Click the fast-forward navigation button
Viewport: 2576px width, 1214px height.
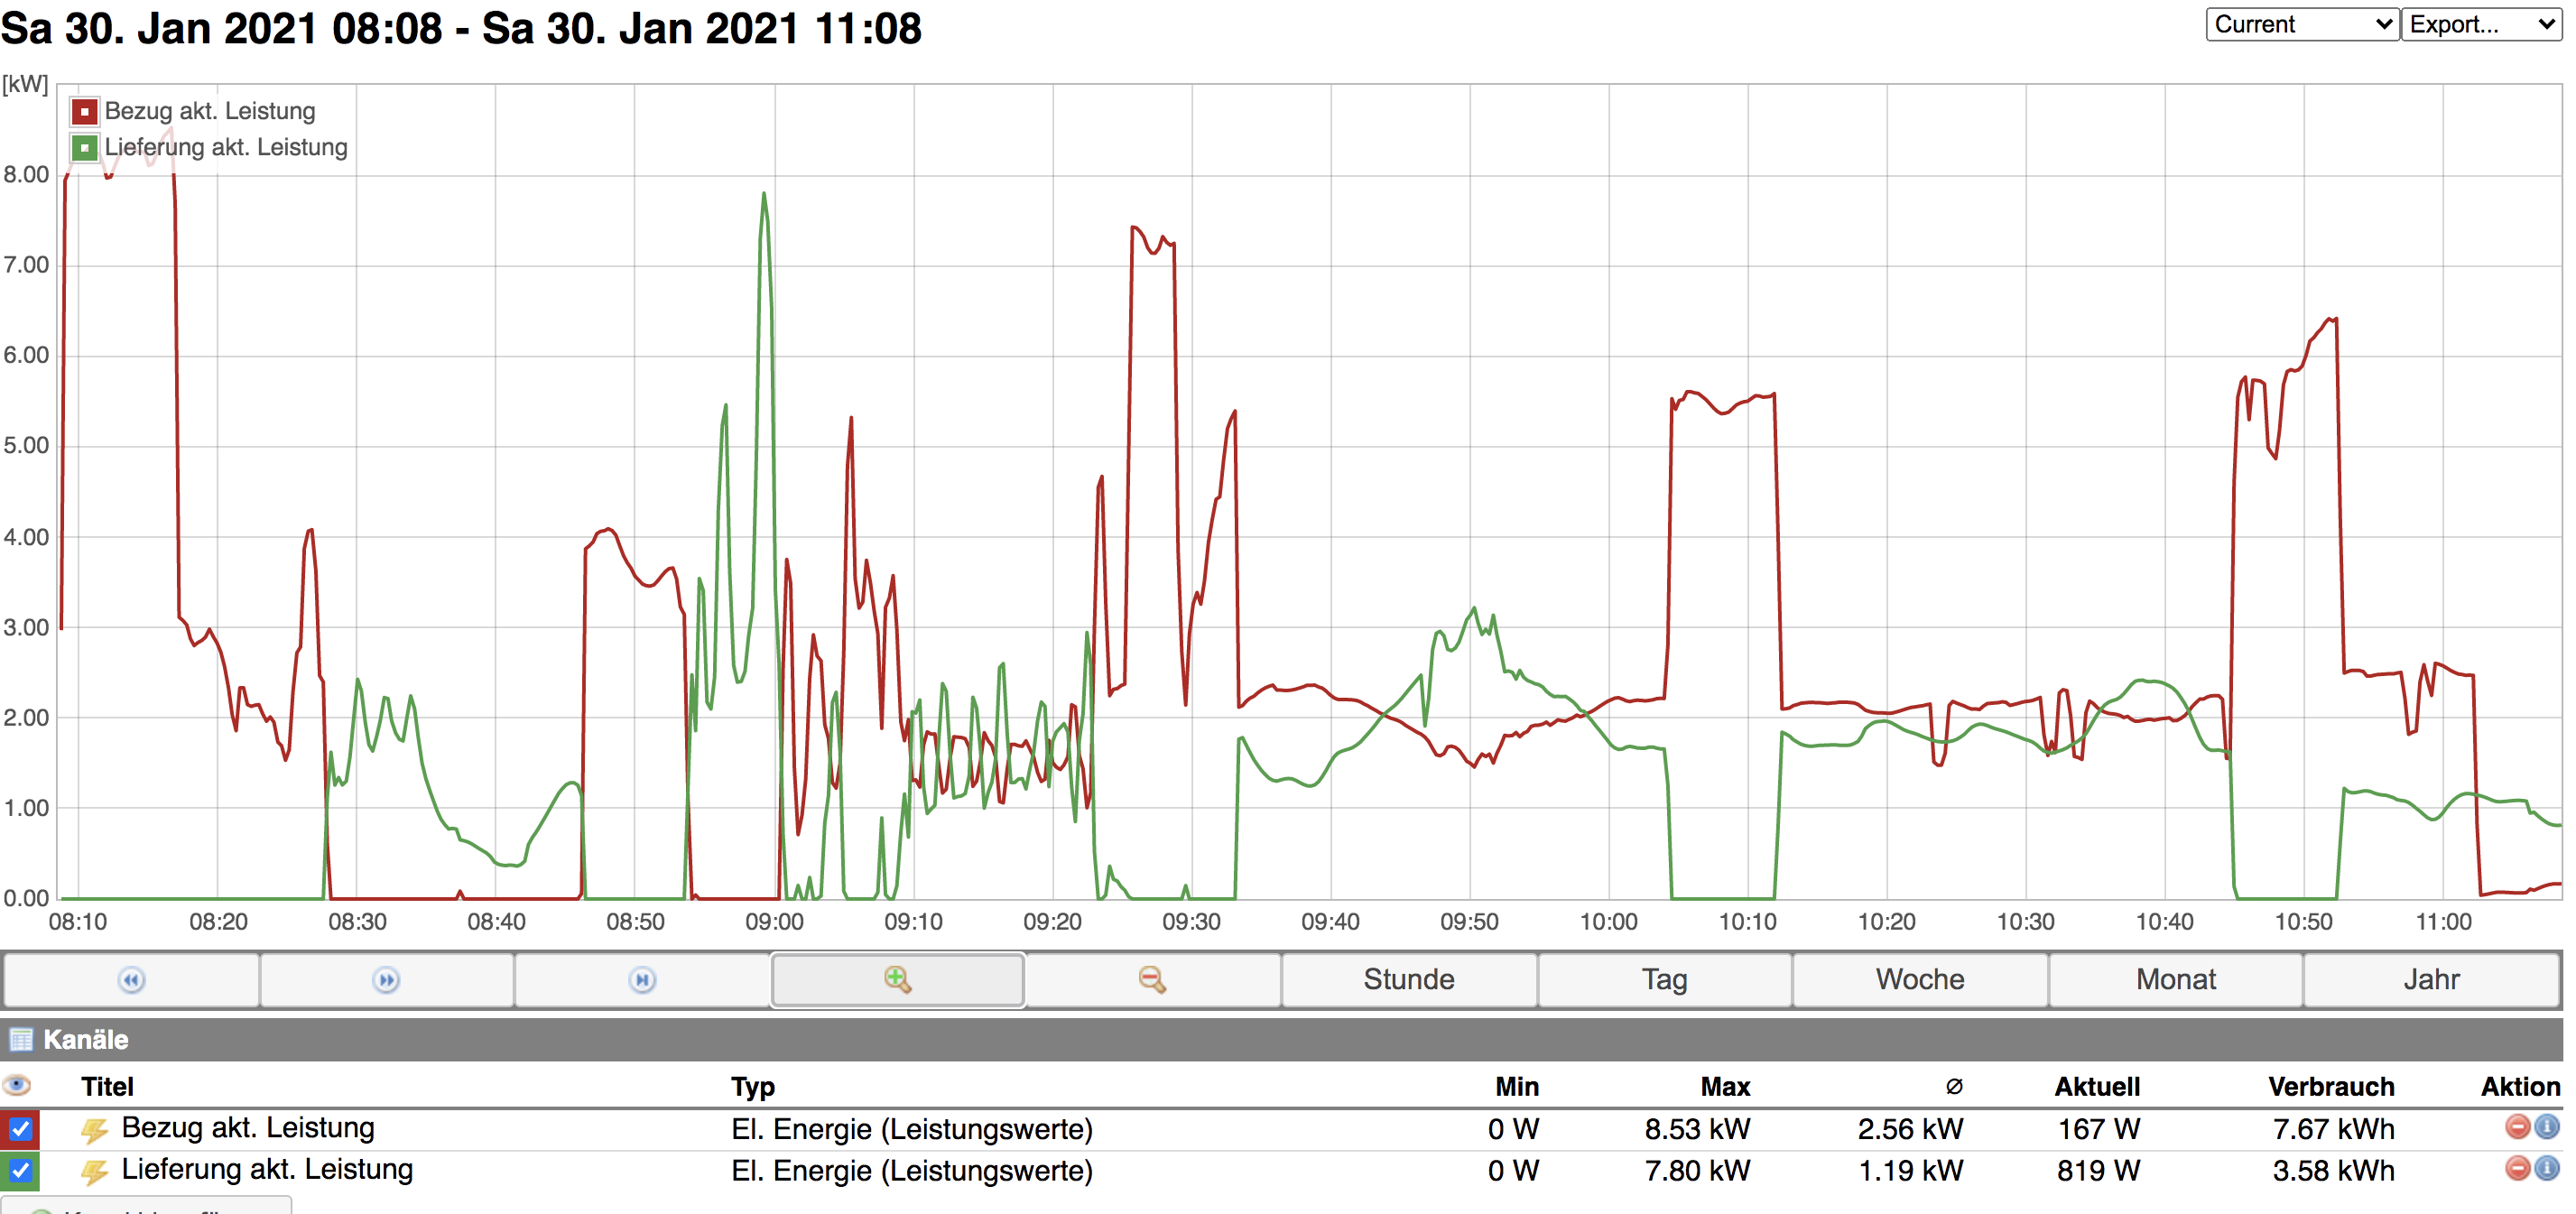tap(386, 980)
